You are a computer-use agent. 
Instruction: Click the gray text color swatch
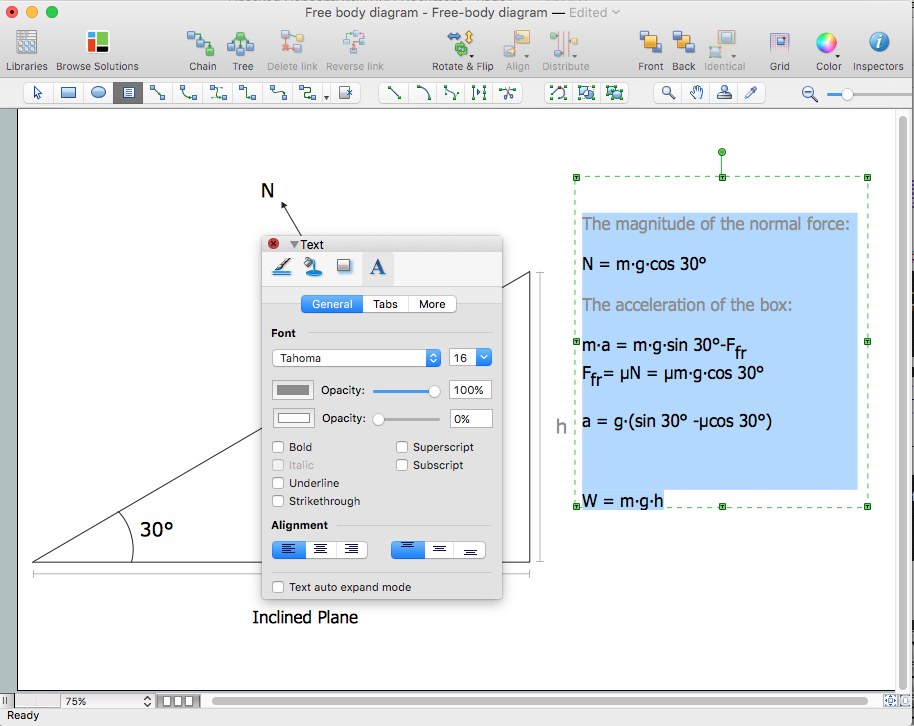tap(293, 390)
